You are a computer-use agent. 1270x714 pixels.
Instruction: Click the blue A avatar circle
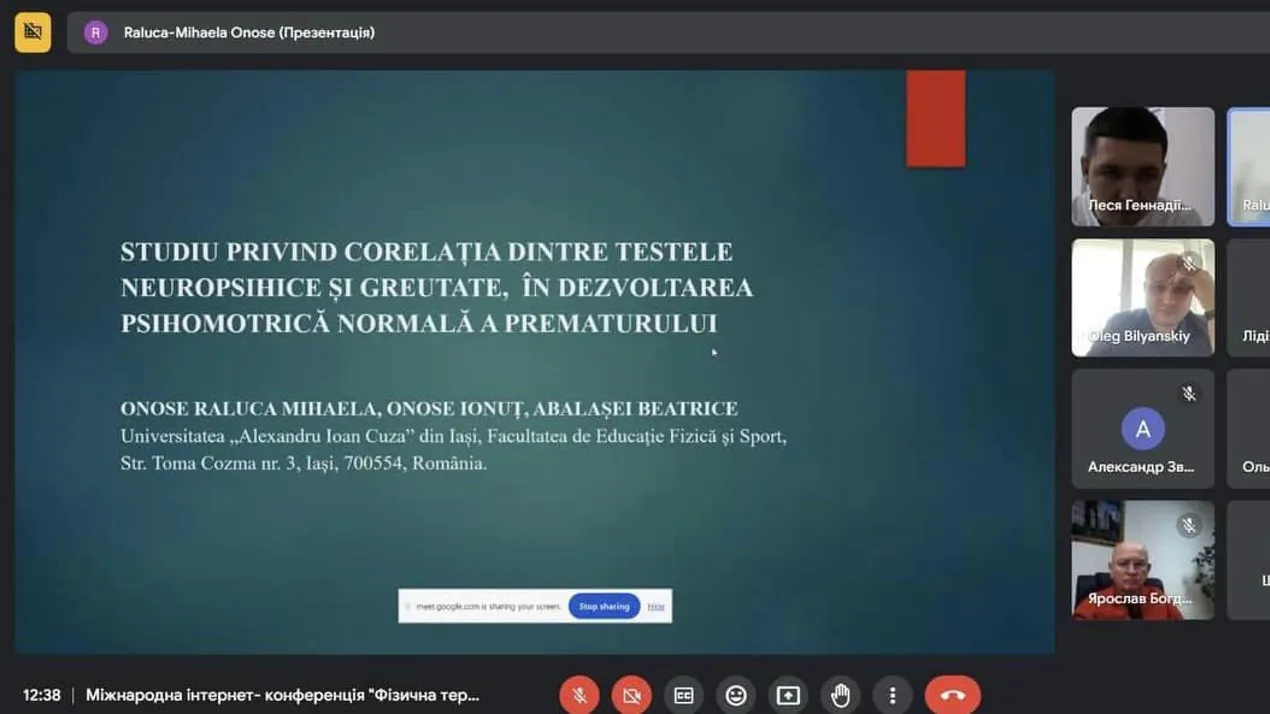click(x=1143, y=429)
